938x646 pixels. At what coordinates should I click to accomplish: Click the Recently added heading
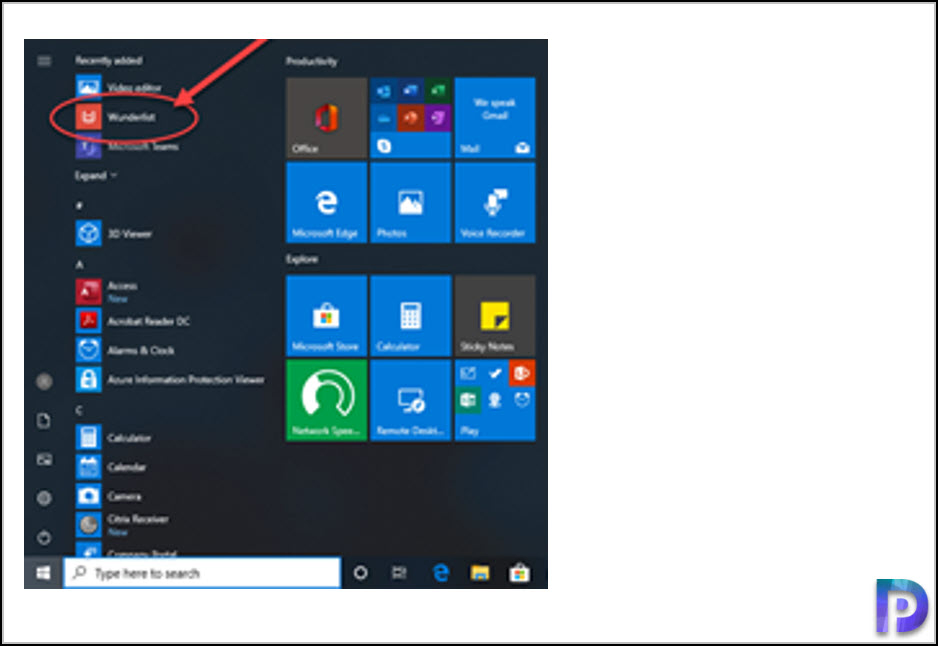point(109,60)
